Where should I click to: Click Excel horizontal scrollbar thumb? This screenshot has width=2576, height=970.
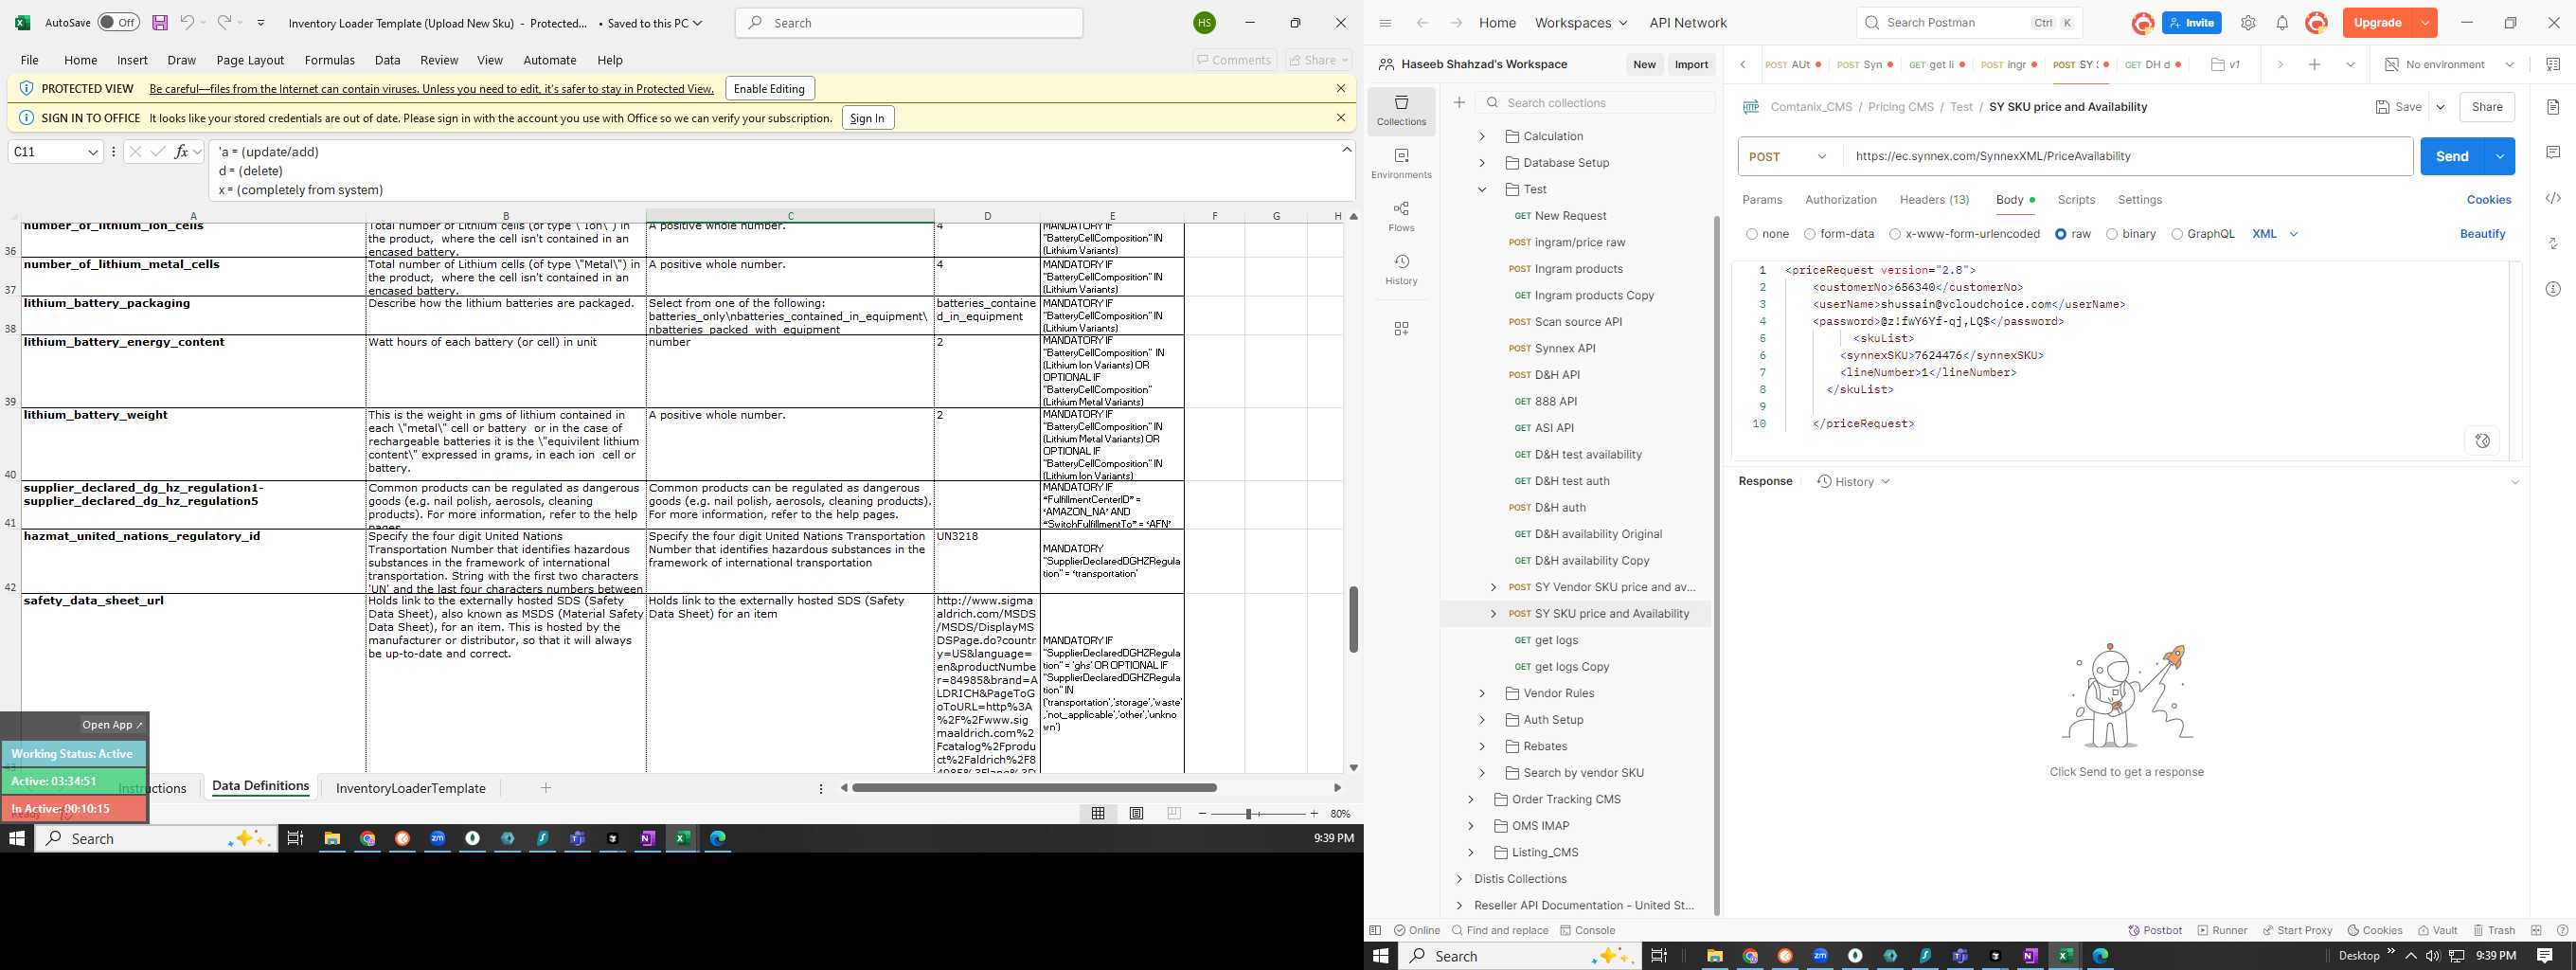point(1034,788)
